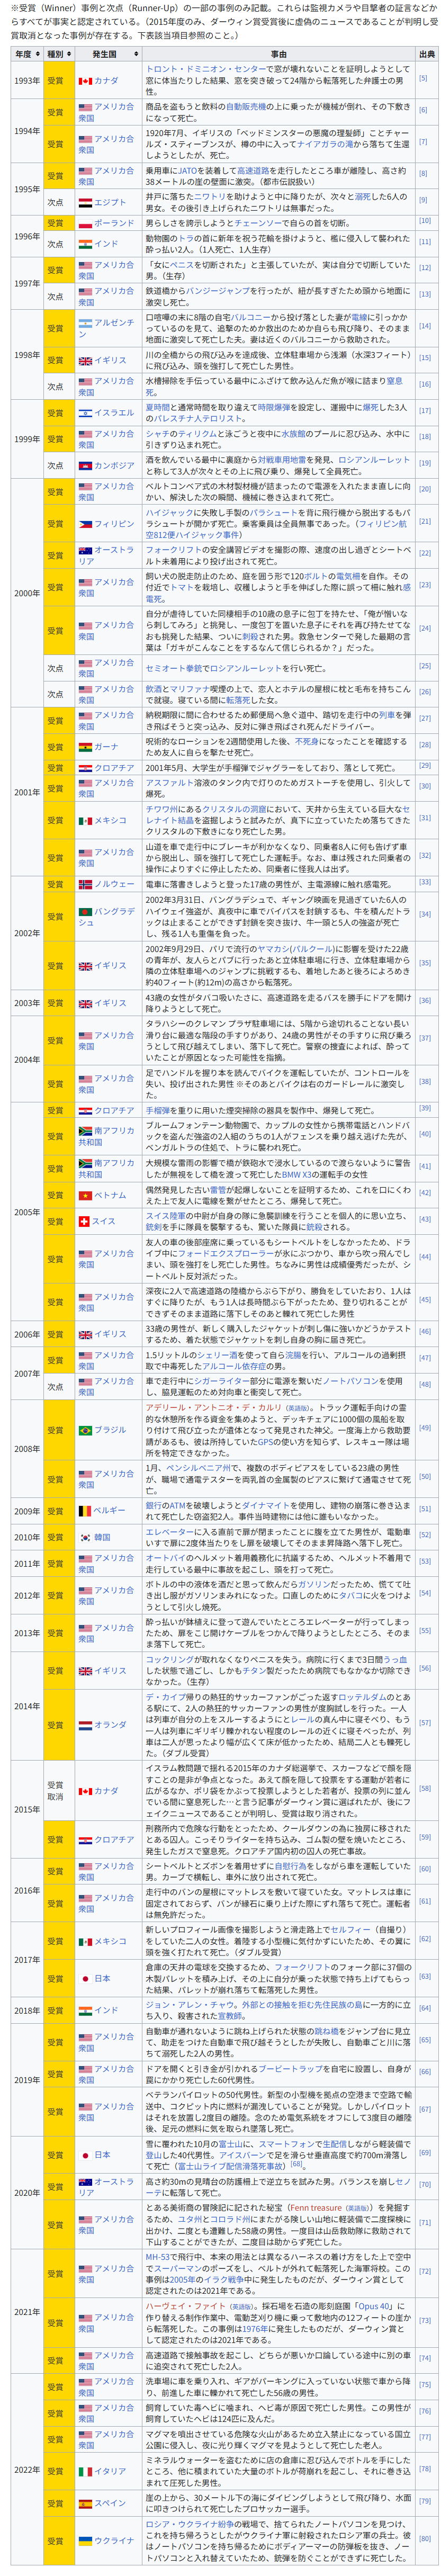Jump to citation footnote [80]
441x2576 pixels.
(x=425, y=2538)
